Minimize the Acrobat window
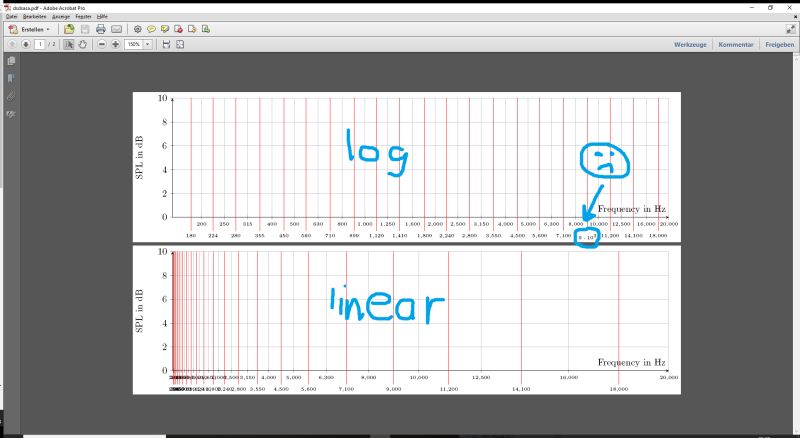The image size is (800, 438). pyautogui.click(x=752, y=8)
